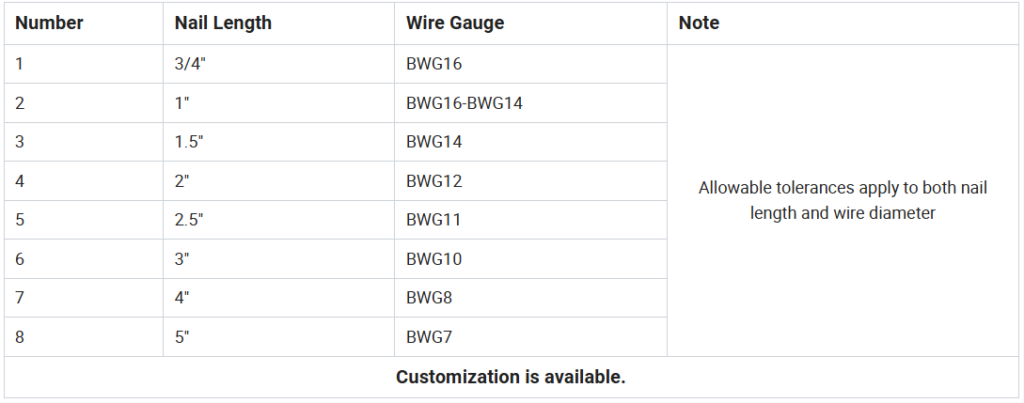1024x403 pixels.
Task: Select the 3/4" nail length cell
Action: (279, 64)
